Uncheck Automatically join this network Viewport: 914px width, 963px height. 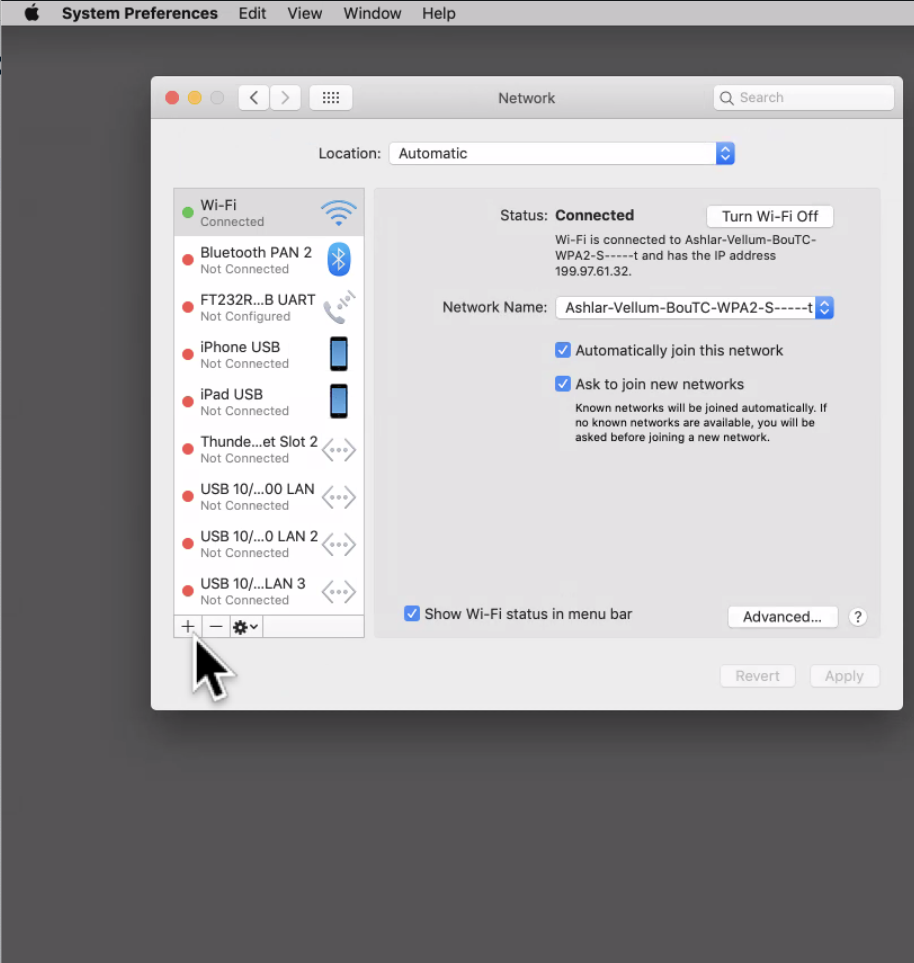pos(562,350)
